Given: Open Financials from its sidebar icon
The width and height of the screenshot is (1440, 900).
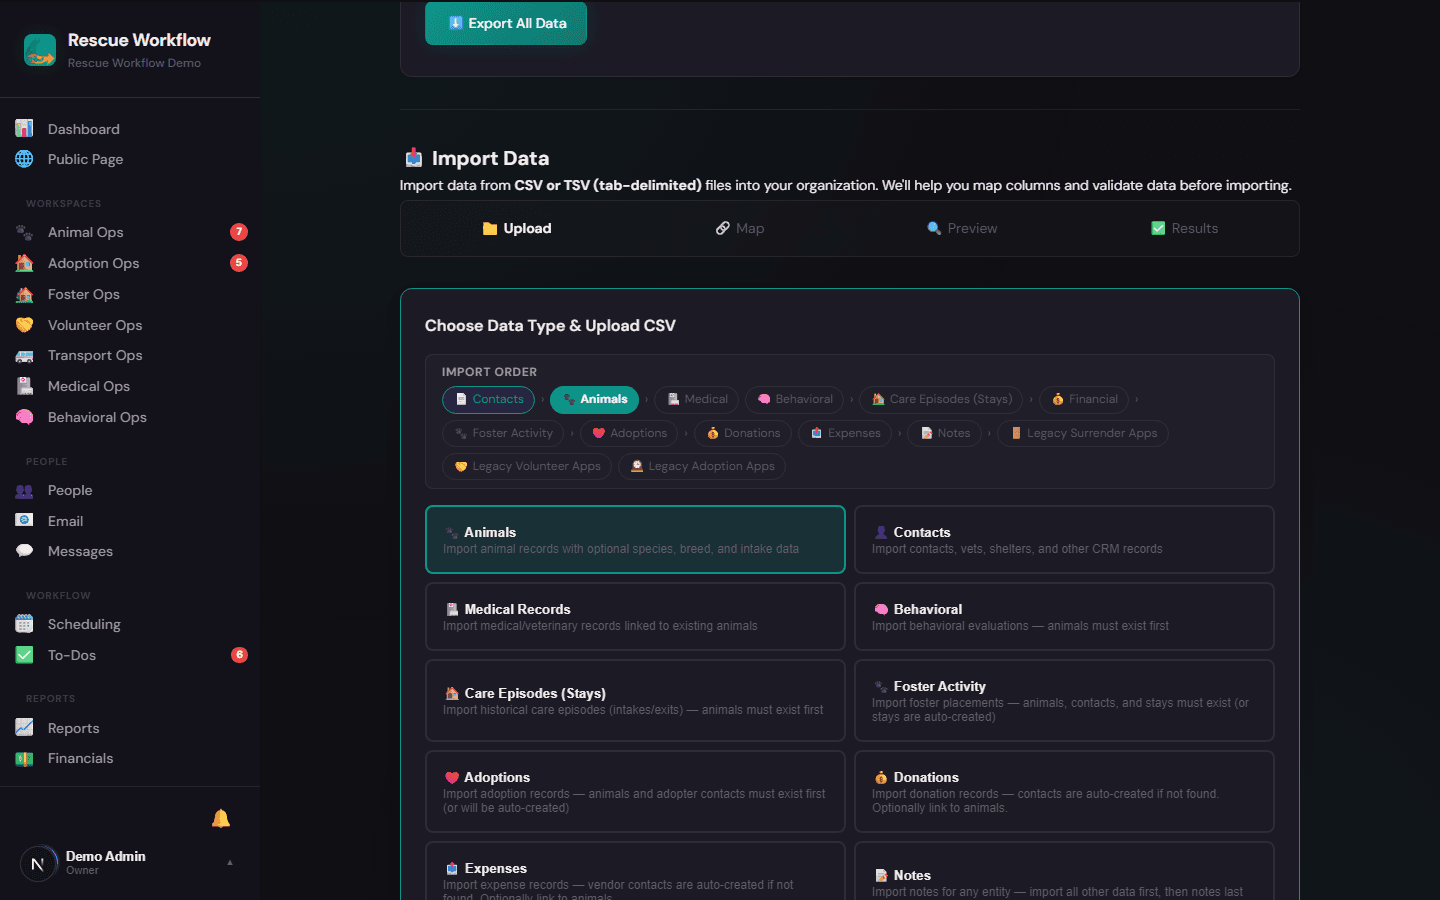Looking at the screenshot, I should [25, 758].
